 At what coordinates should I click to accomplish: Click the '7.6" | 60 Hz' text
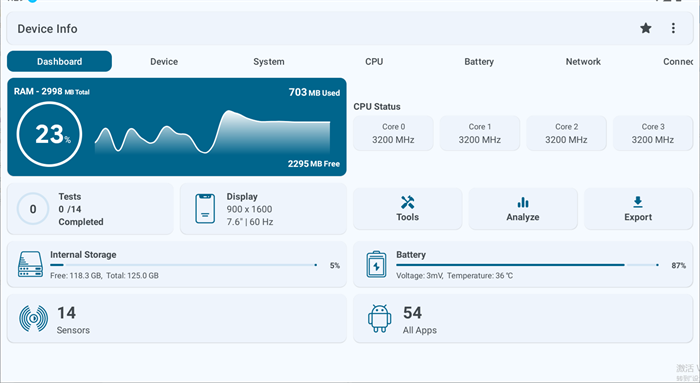[250, 222]
